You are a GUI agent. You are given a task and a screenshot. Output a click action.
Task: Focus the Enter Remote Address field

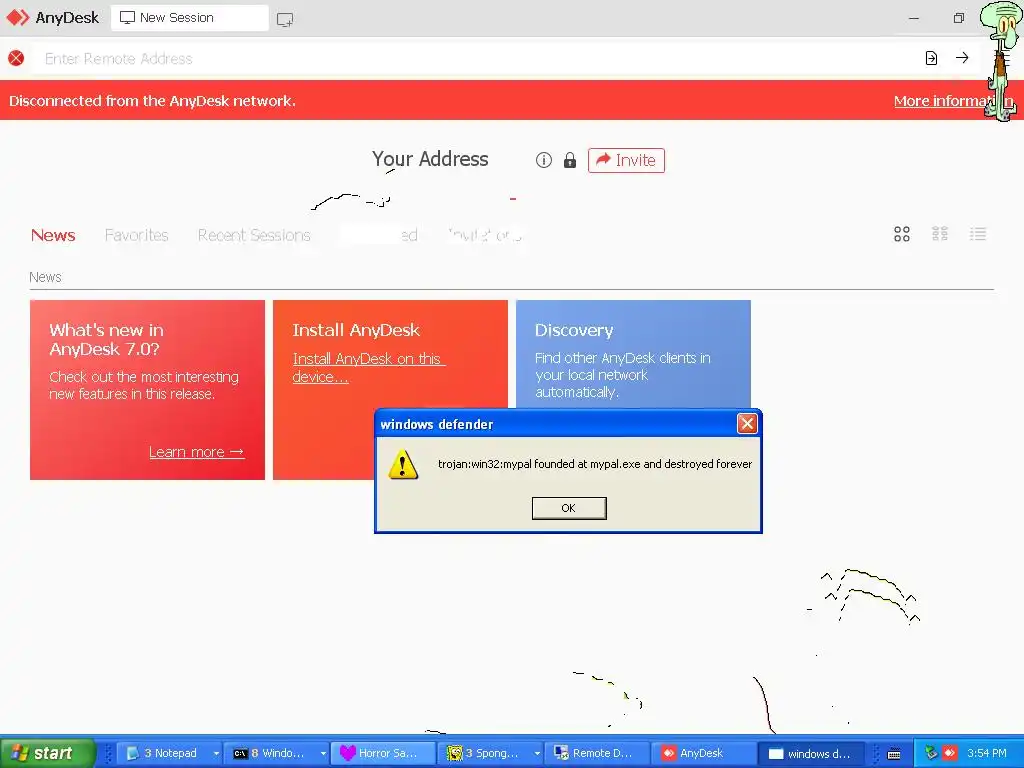click(477, 59)
